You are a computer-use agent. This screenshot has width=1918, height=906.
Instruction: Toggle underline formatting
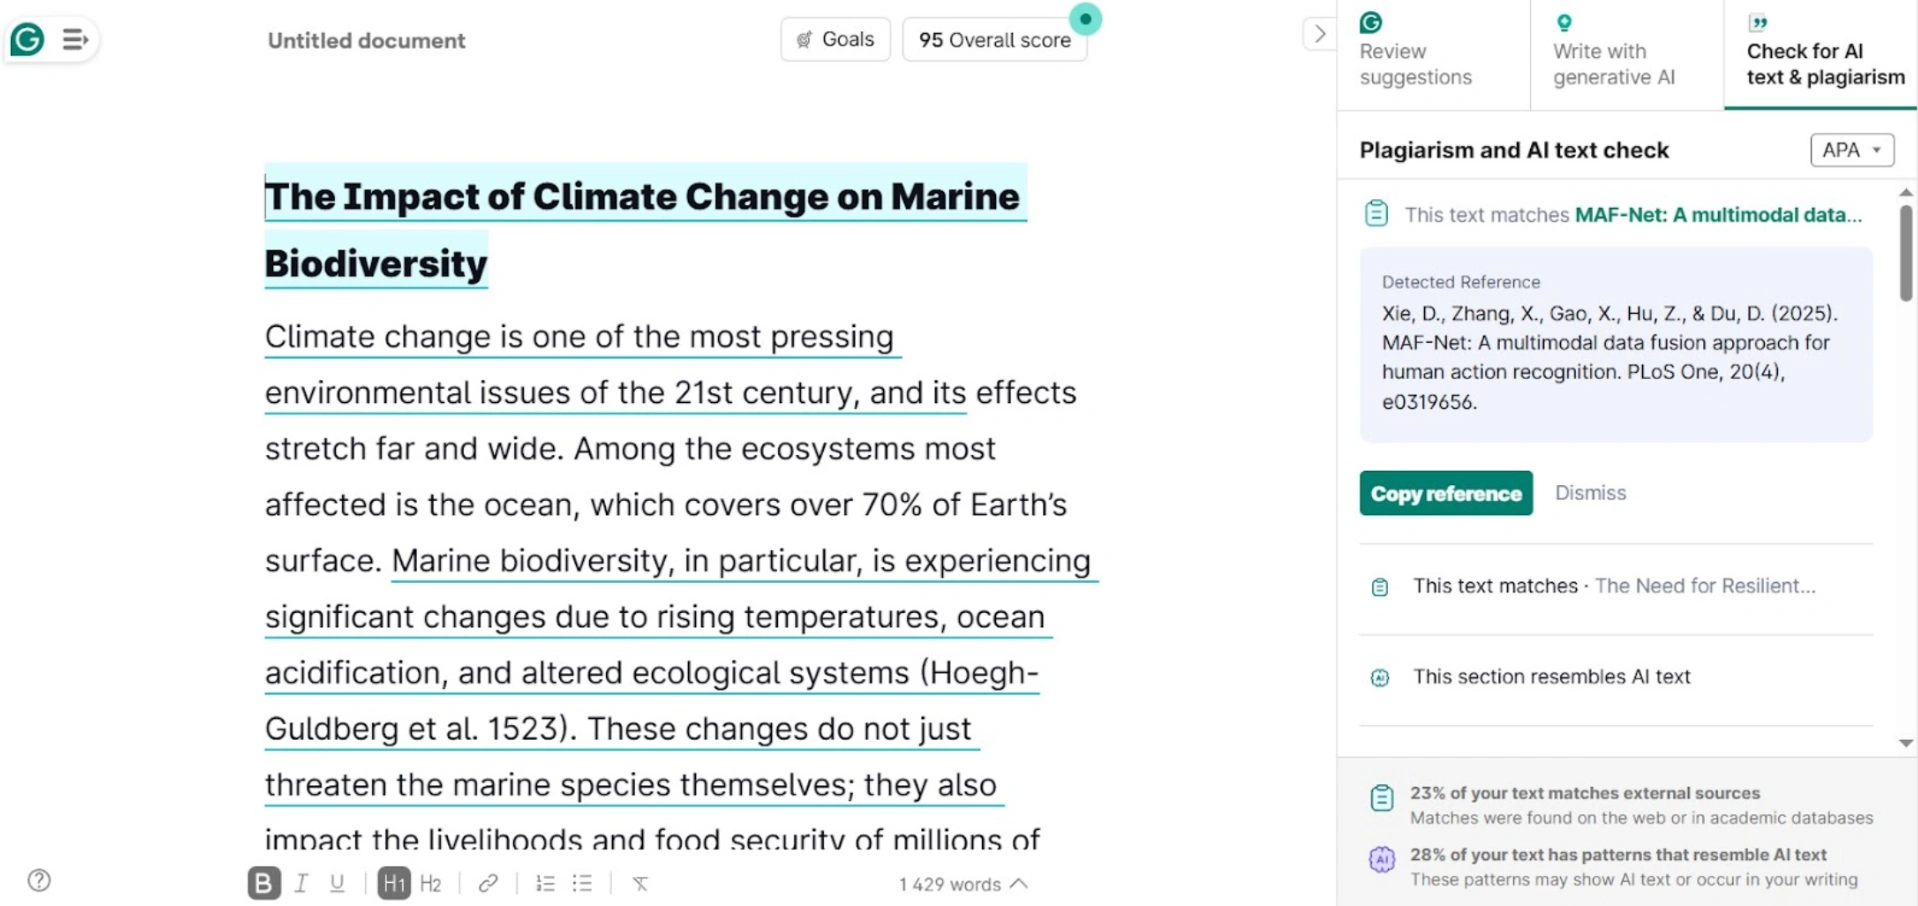click(x=337, y=883)
